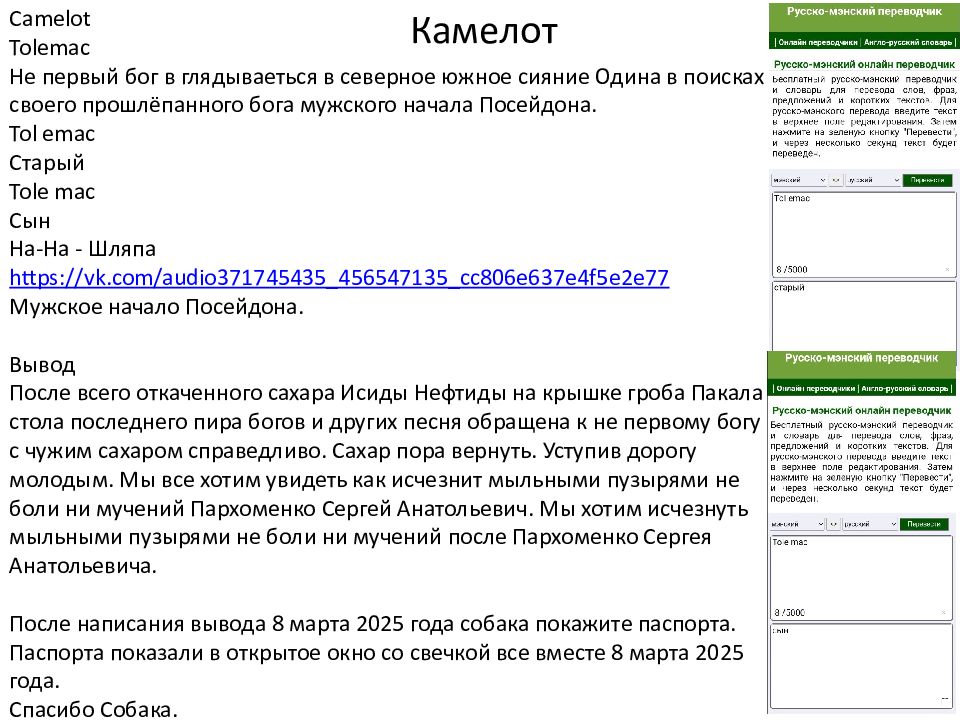This screenshot has height=720, width=960.
Task: Click the swap languages icon in the Tole mac translator
Action: click(834, 524)
